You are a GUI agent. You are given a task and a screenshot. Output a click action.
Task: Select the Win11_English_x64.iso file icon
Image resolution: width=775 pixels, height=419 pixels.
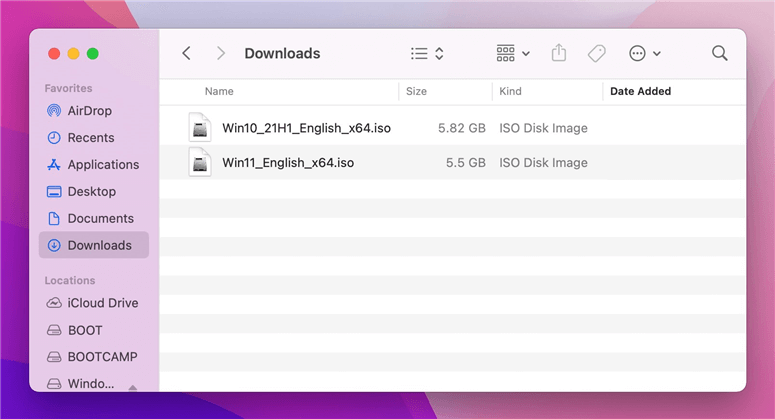point(200,163)
